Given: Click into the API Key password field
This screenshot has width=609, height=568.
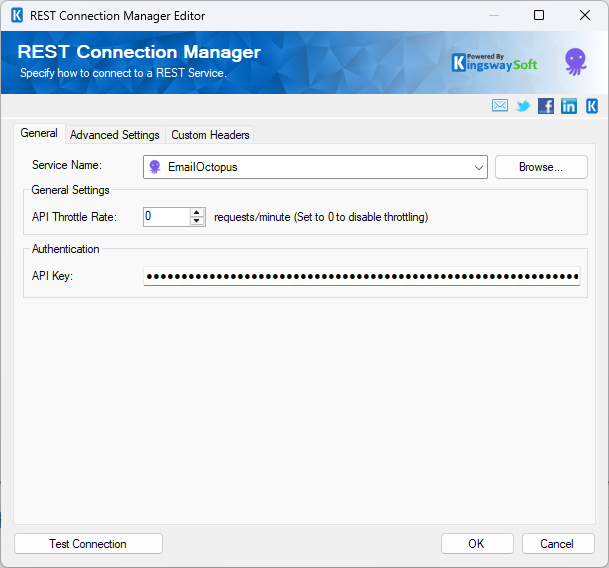Looking at the screenshot, I should pos(362,276).
